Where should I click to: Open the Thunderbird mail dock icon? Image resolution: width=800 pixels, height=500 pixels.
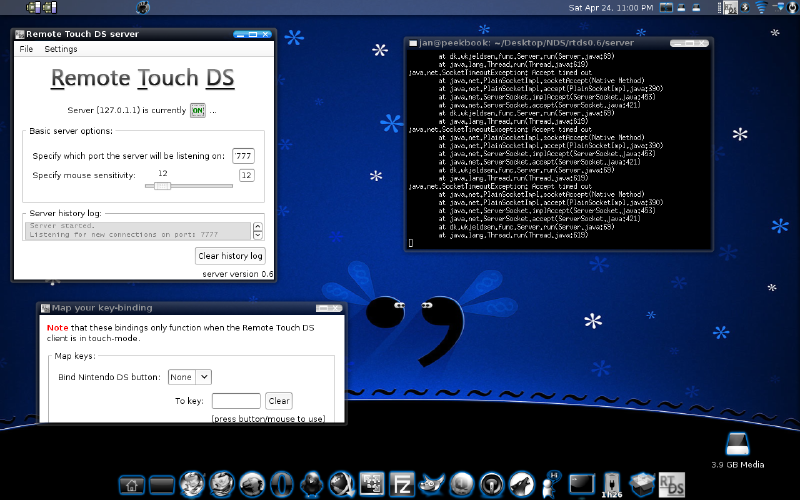(x=222, y=484)
